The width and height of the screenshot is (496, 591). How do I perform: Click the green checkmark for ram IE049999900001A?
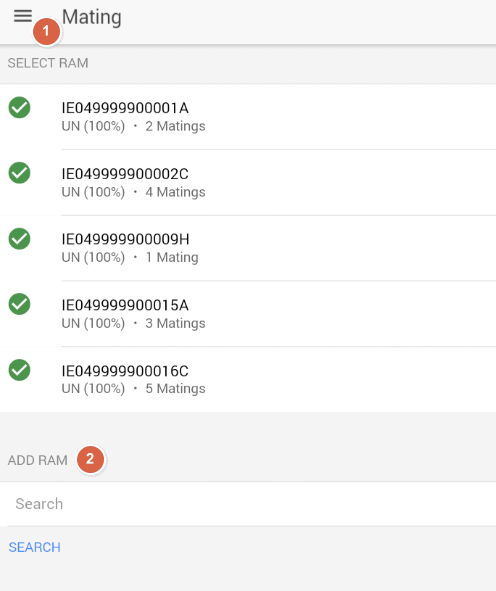point(20,107)
